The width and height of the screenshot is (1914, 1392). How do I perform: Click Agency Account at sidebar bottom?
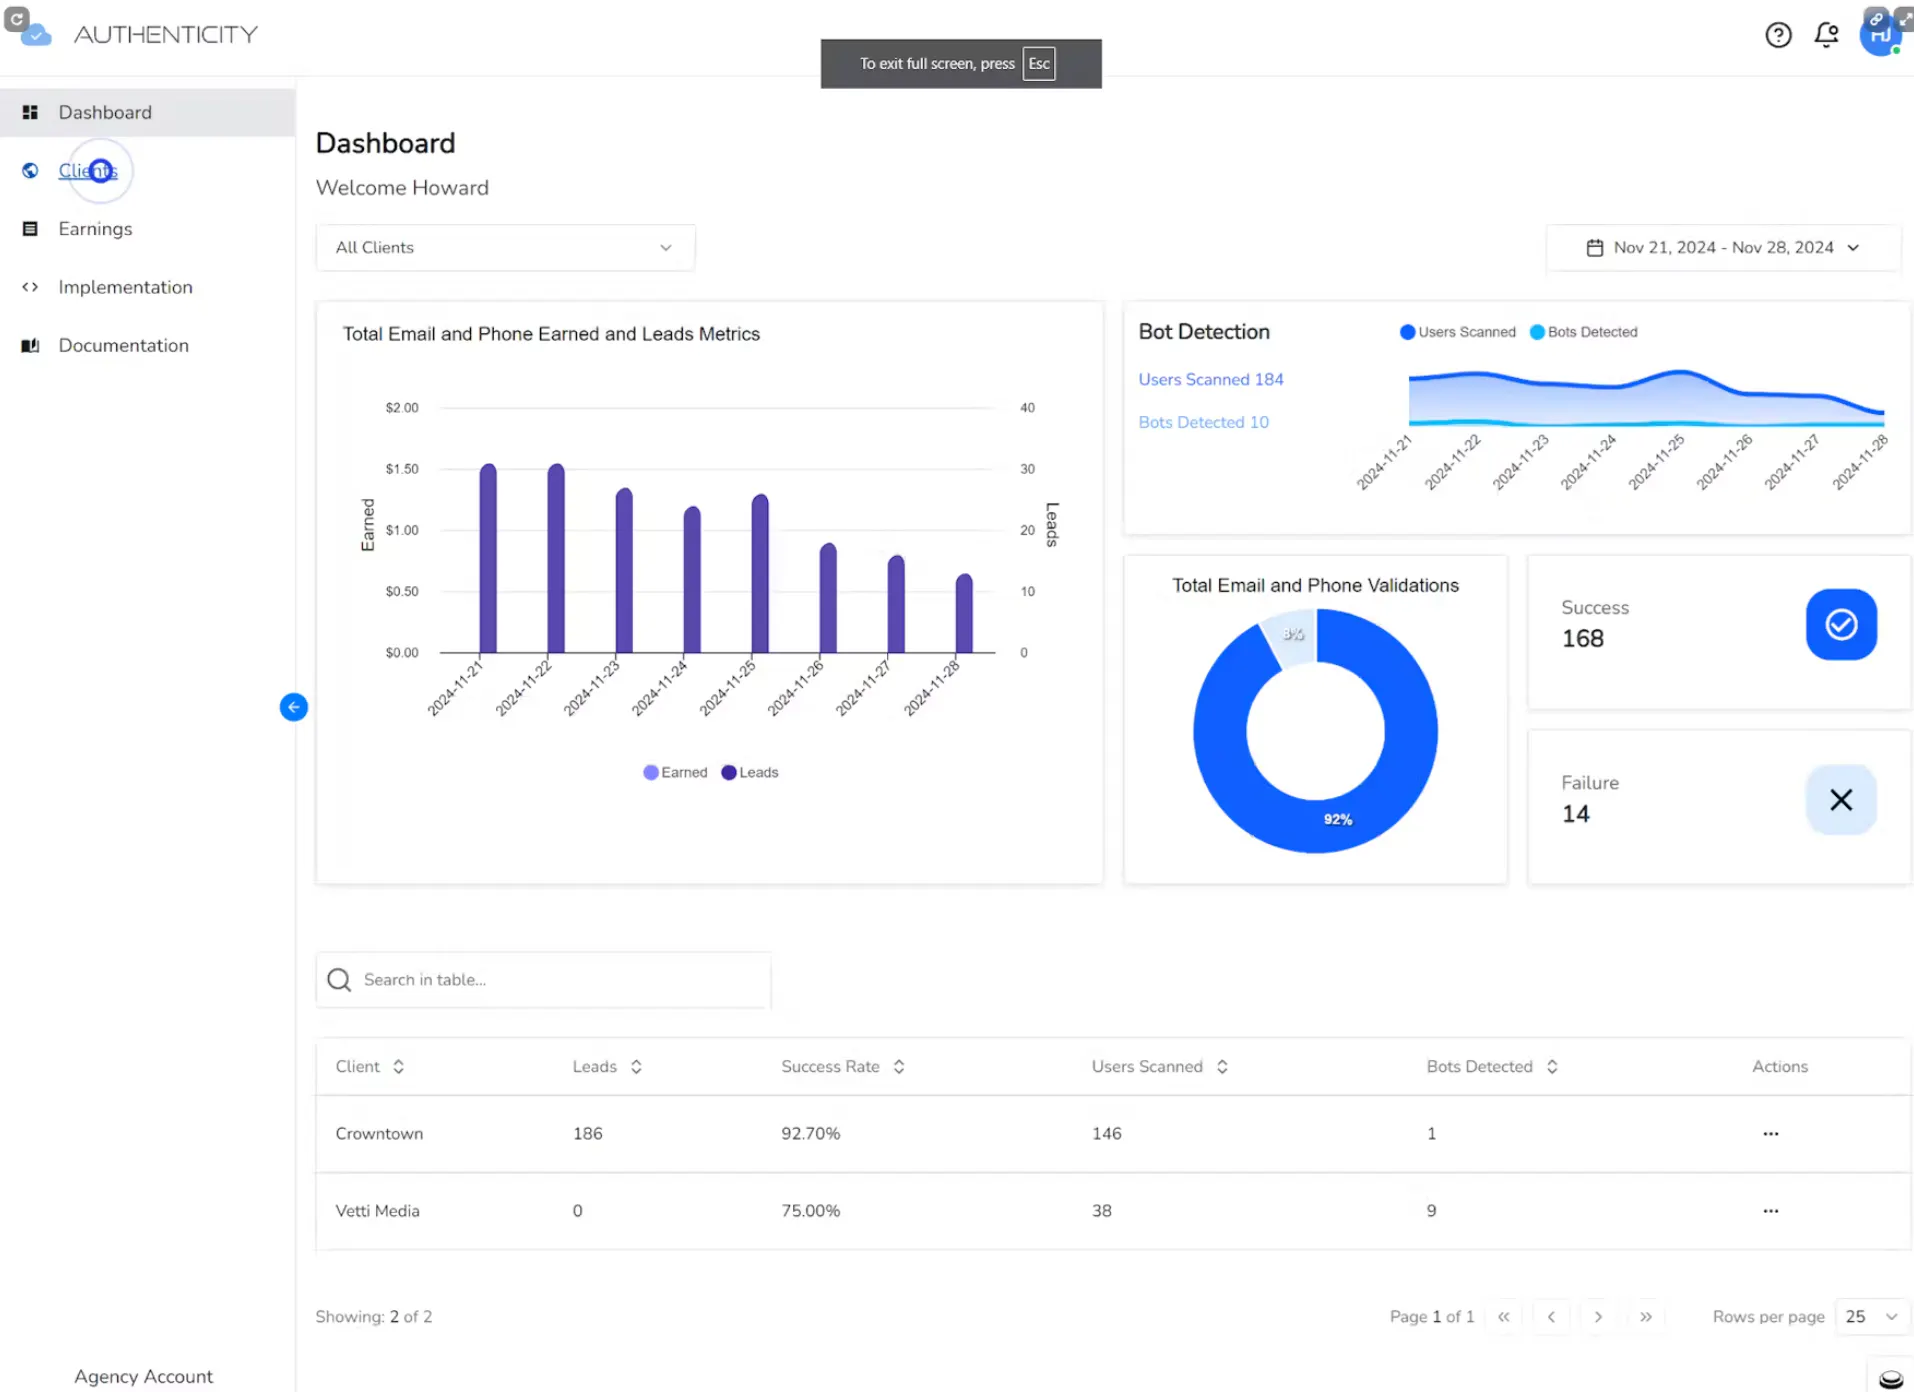(x=143, y=1376)
